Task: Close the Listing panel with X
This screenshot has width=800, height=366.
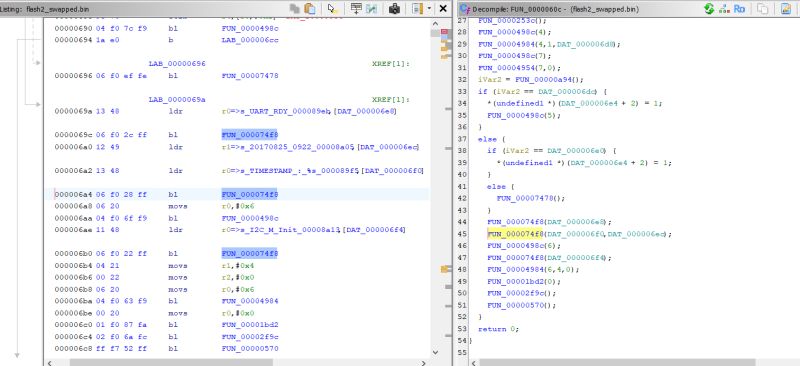Action: pyautogui.click(x=443, y=9)
